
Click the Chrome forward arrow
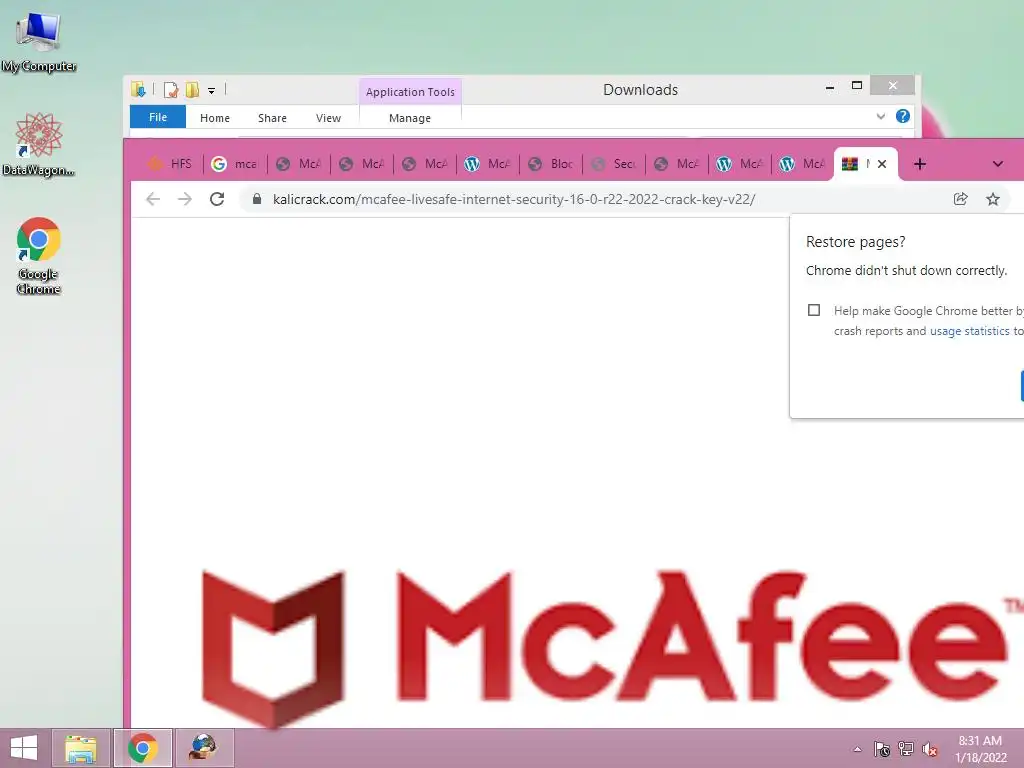point(185,199)
